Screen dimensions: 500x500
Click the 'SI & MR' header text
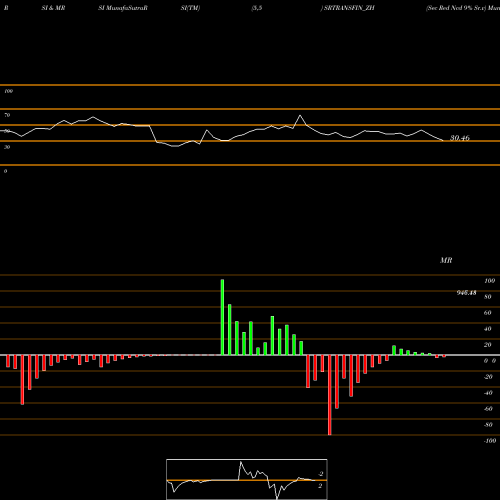[53, 8]
